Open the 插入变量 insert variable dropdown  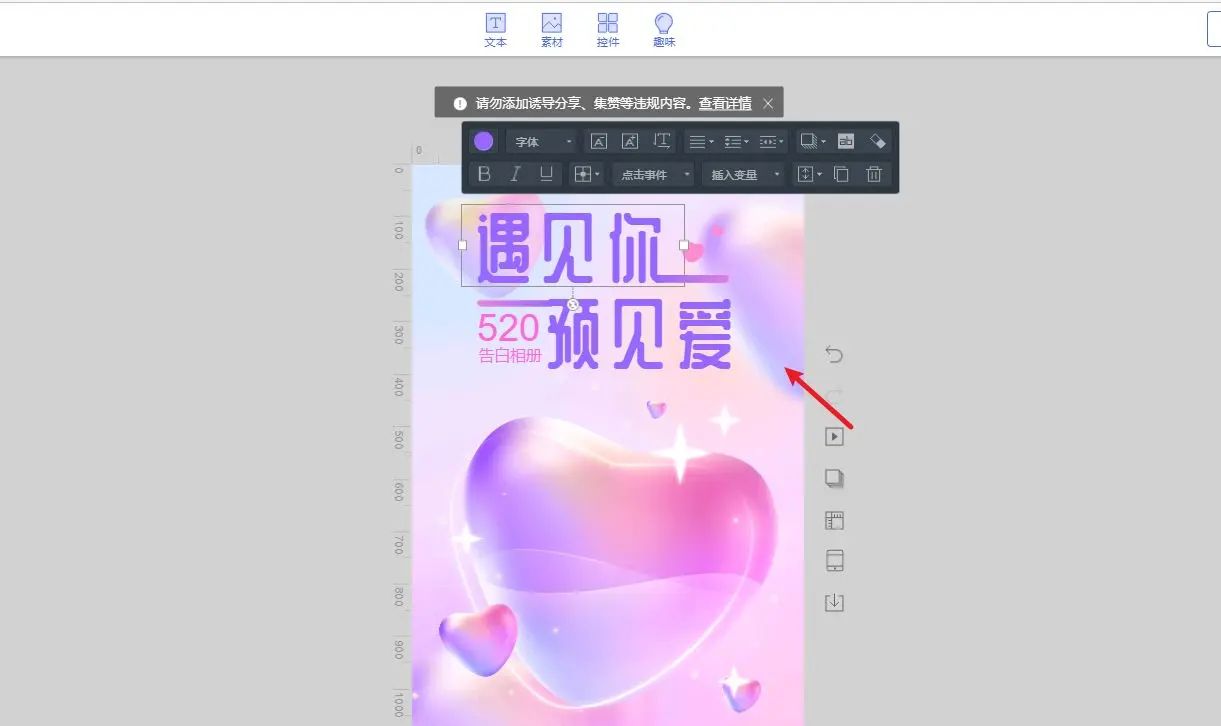point(744,174)
